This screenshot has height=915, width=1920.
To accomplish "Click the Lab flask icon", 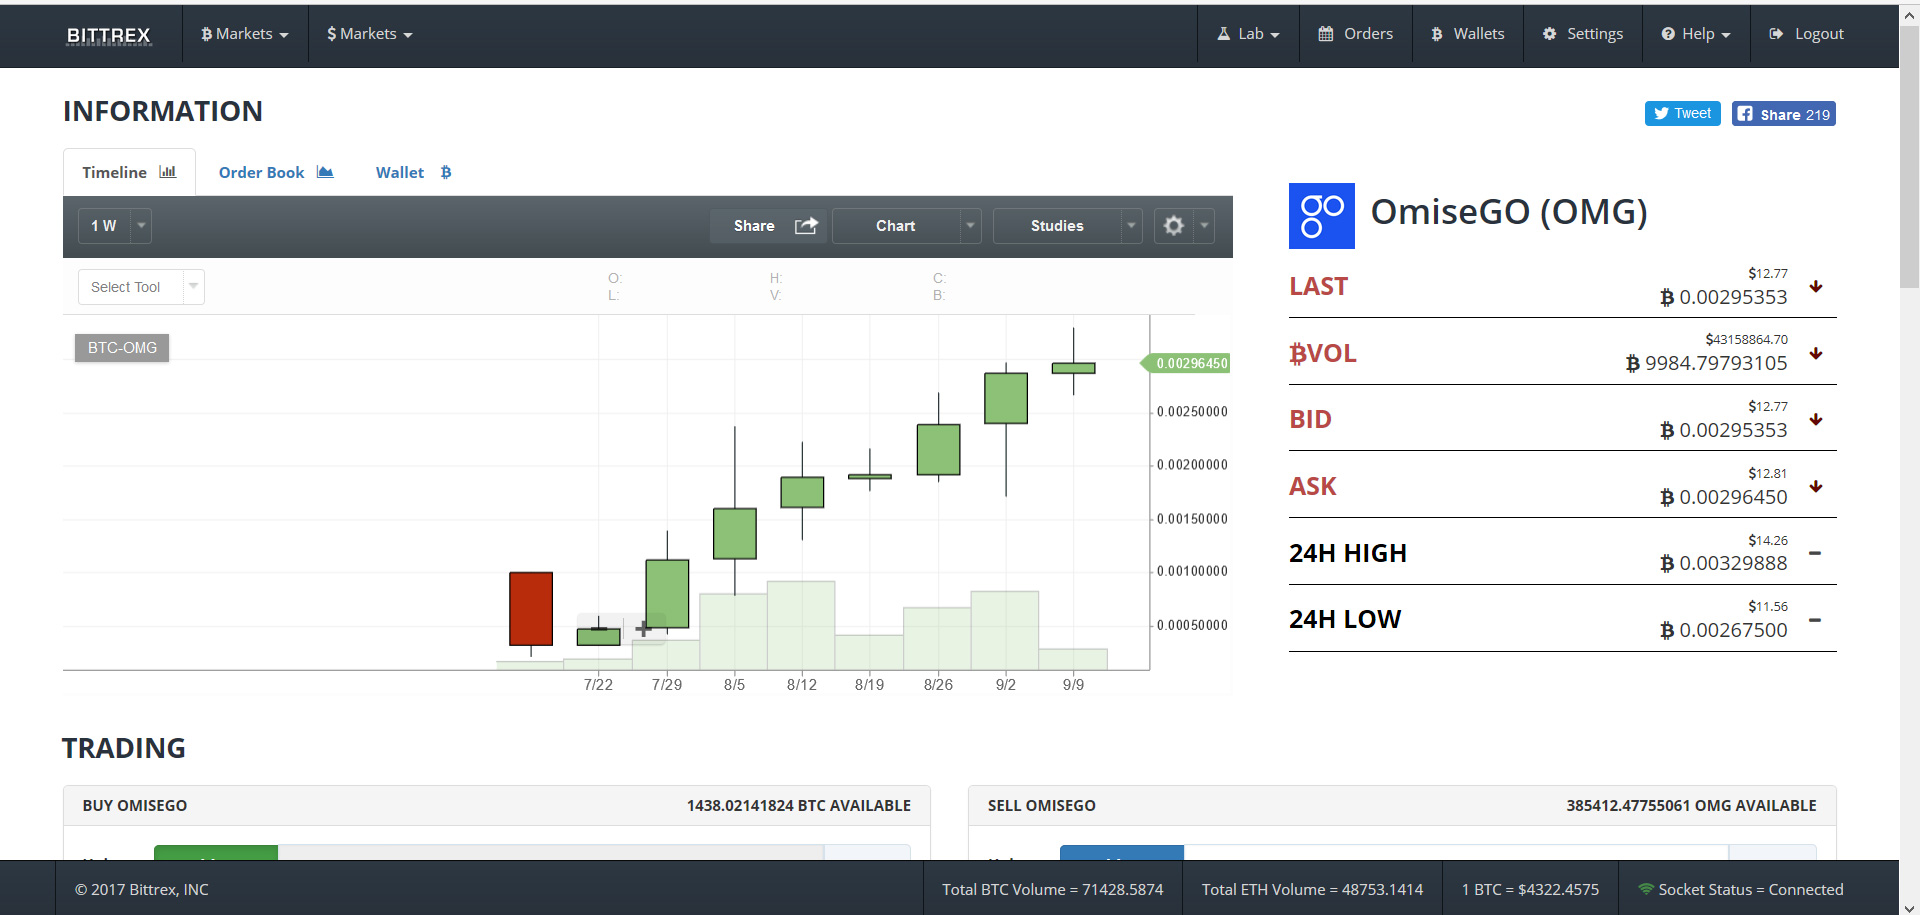I will [1223, 34].
